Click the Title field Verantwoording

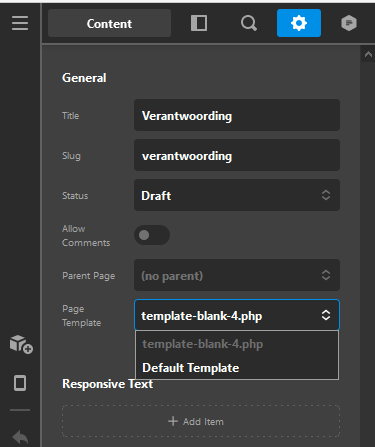pyautogui.click(x=237, y=115)
